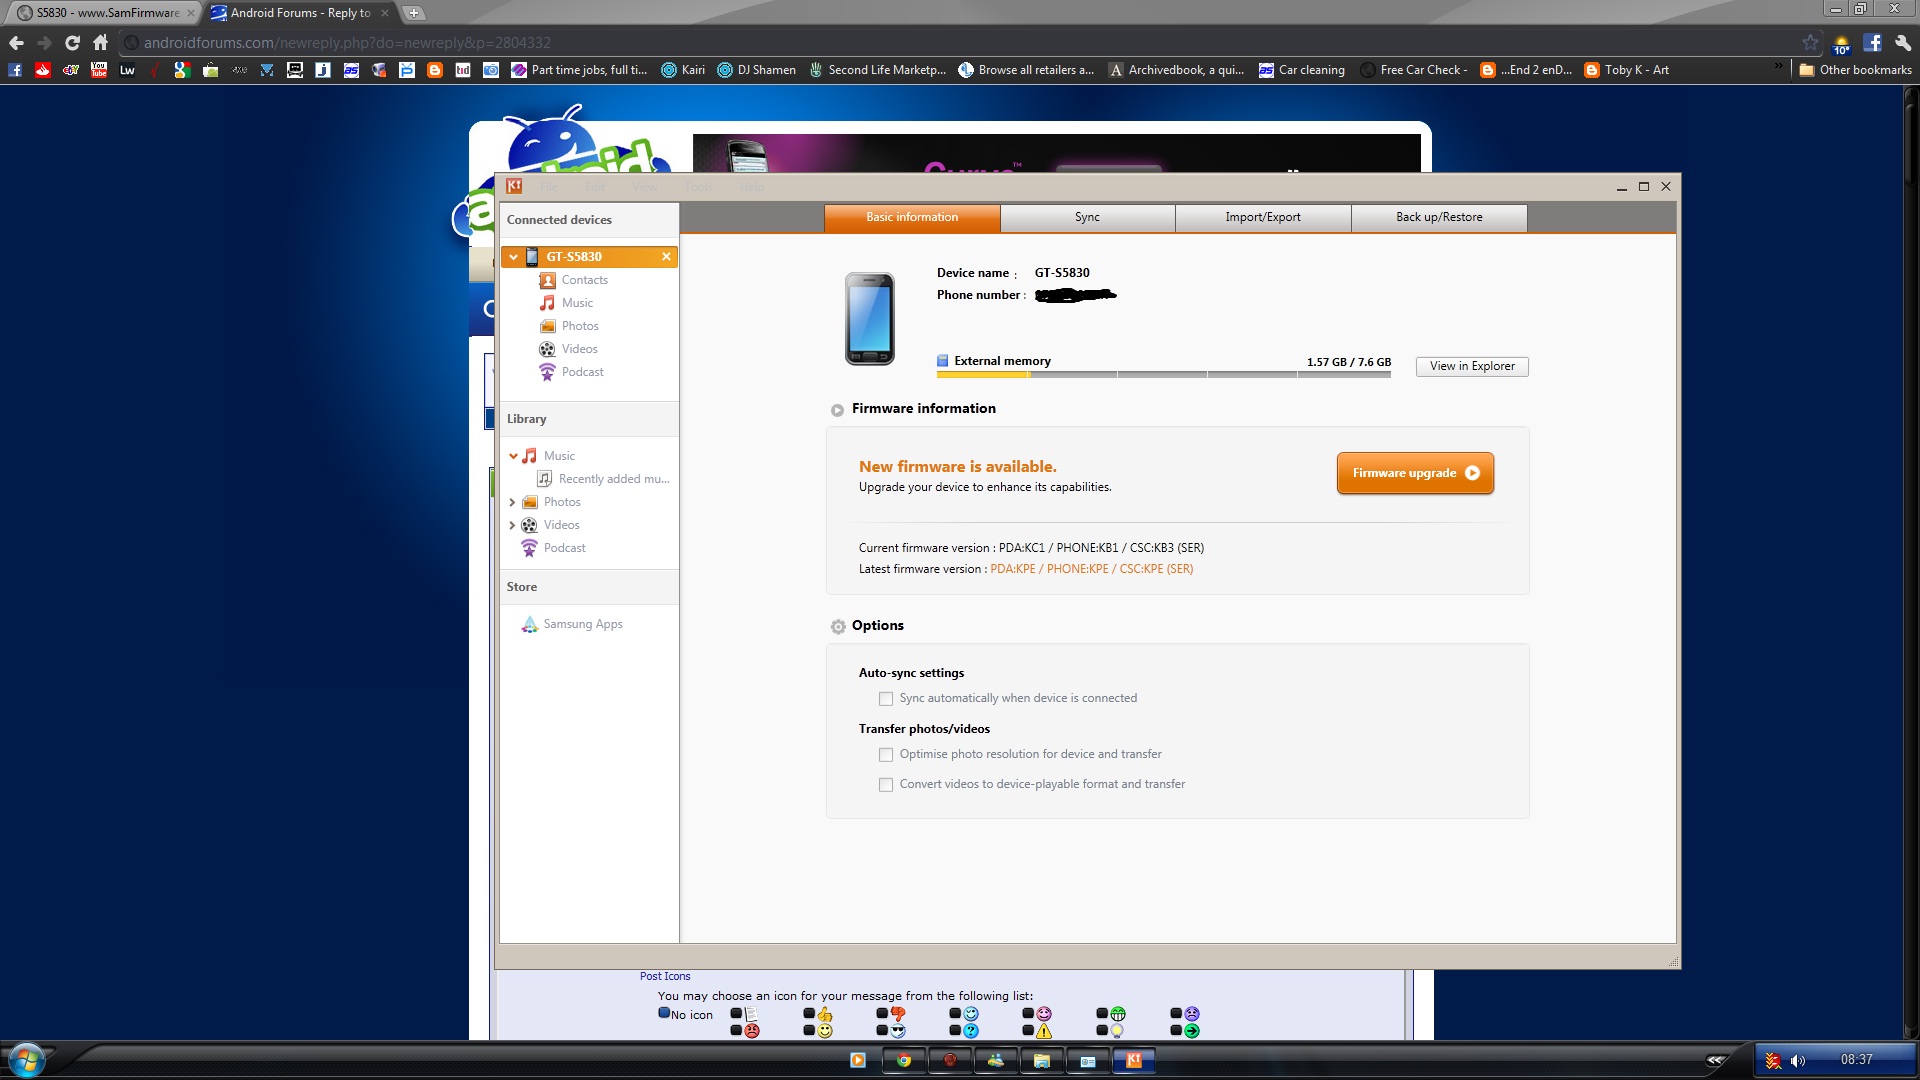
Task: Open device Photos folder icon
Action: 548,326
